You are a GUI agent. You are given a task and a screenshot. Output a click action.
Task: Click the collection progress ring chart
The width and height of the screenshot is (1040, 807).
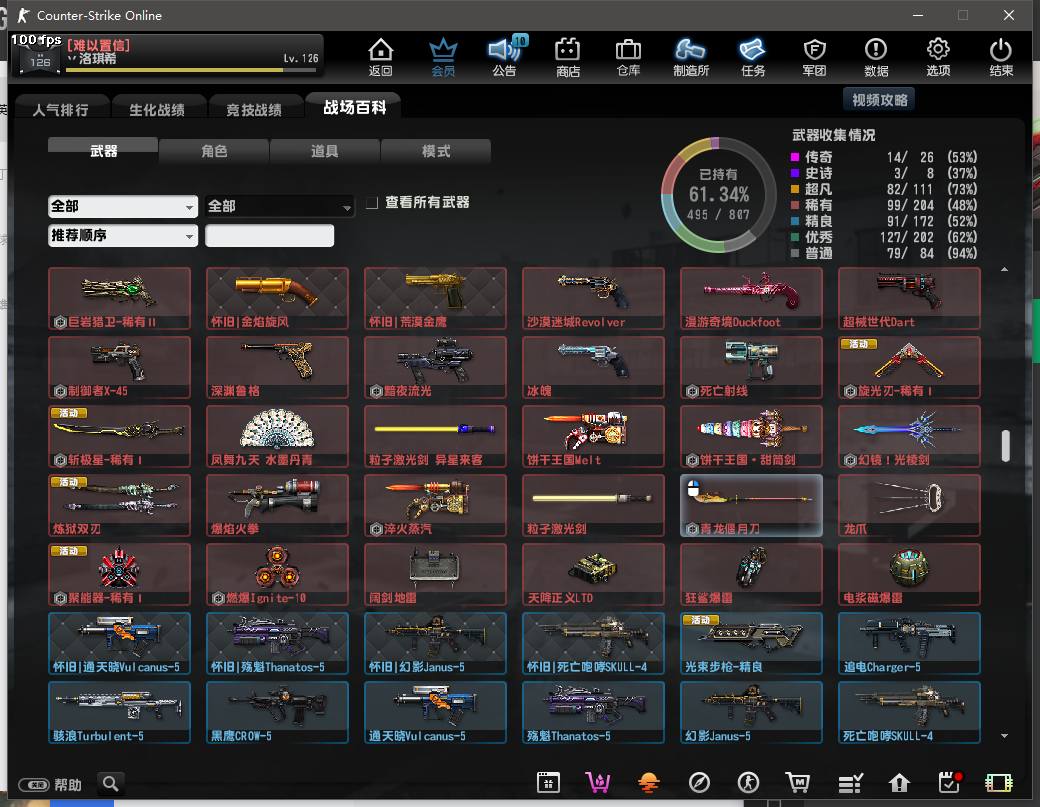(x=718, y=194)
